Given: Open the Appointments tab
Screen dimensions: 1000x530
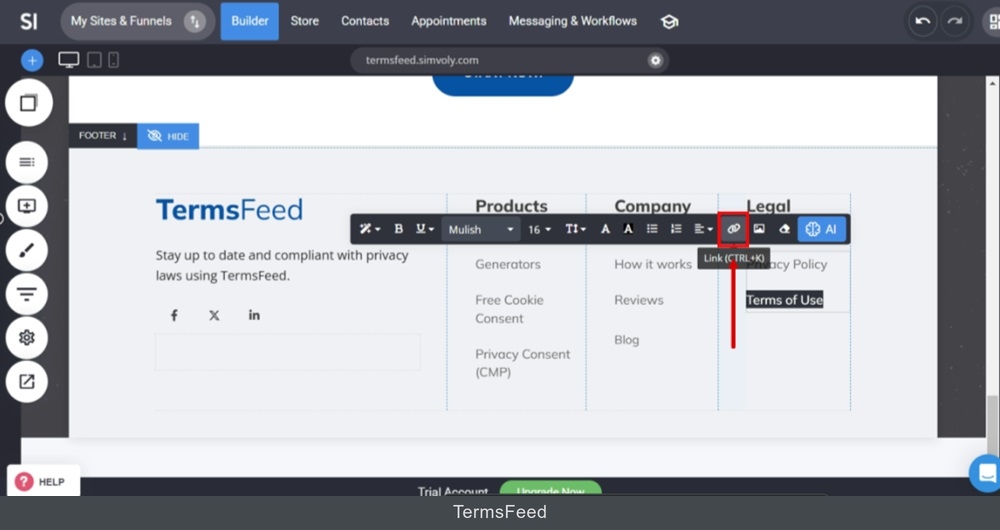Looking at the screenshot, I should (x=448, y=21).
